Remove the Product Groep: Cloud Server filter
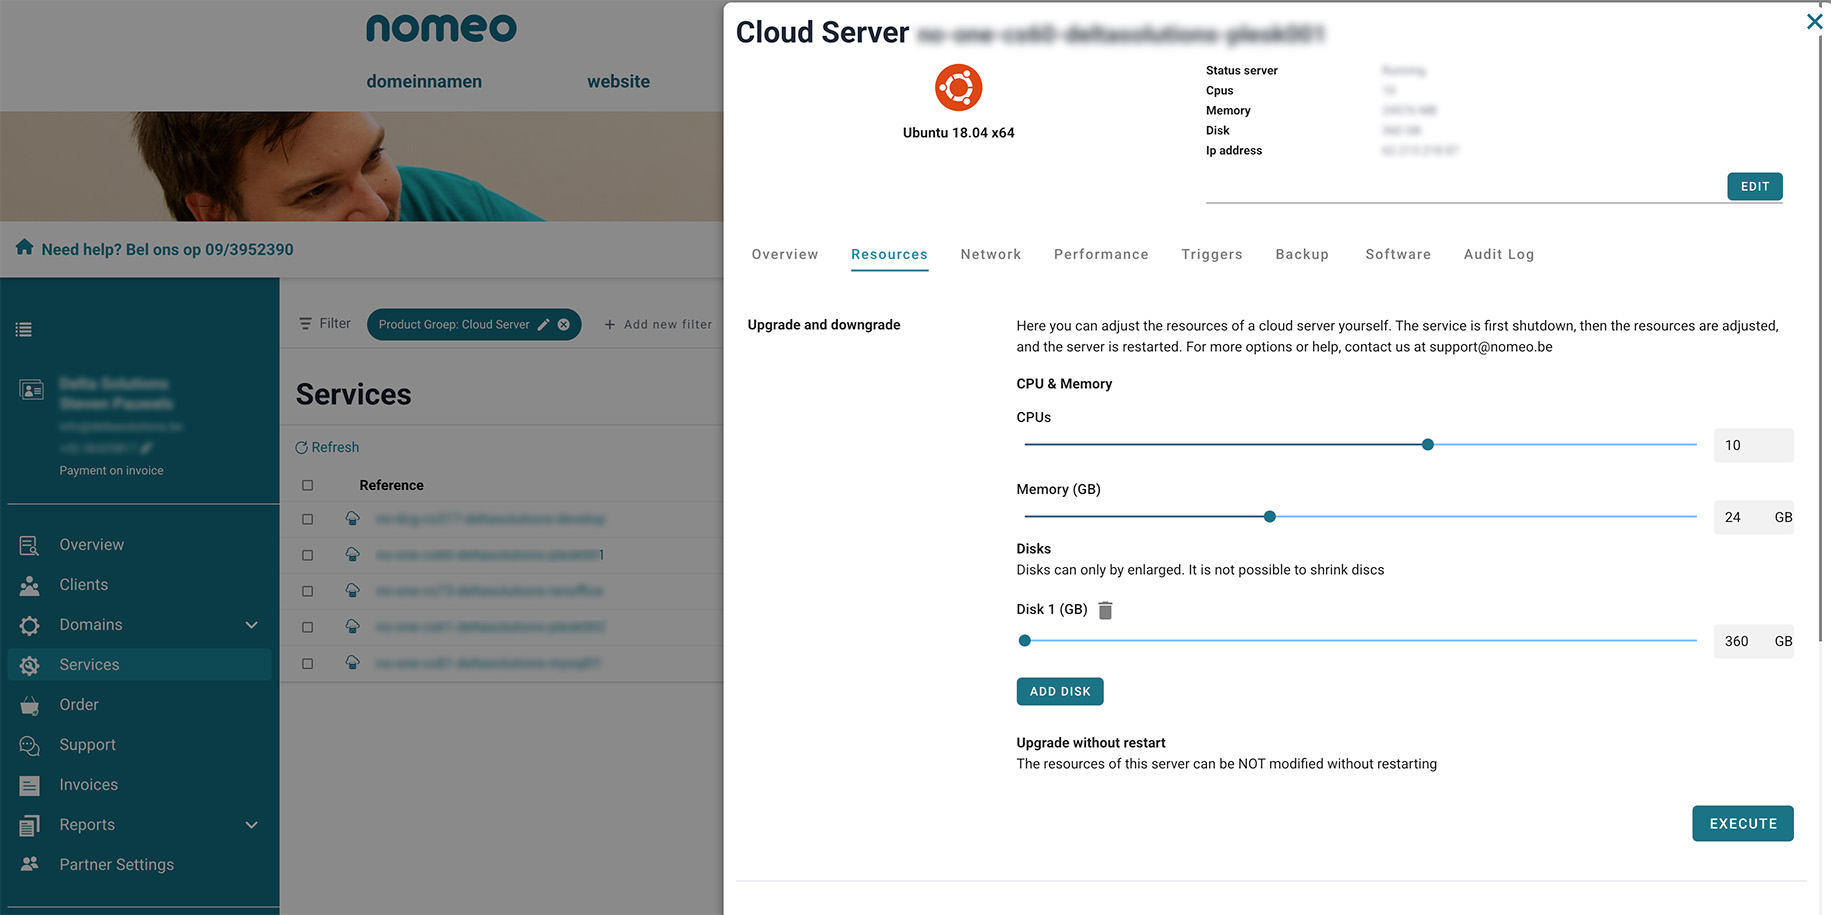Viewport: 1831px width, 915px height. coord(564,324)
